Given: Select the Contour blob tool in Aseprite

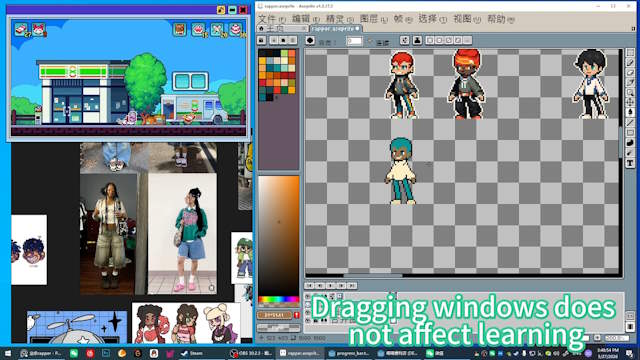Looking at the screenshot, I should pyautogui.click(x=630, y=142).
